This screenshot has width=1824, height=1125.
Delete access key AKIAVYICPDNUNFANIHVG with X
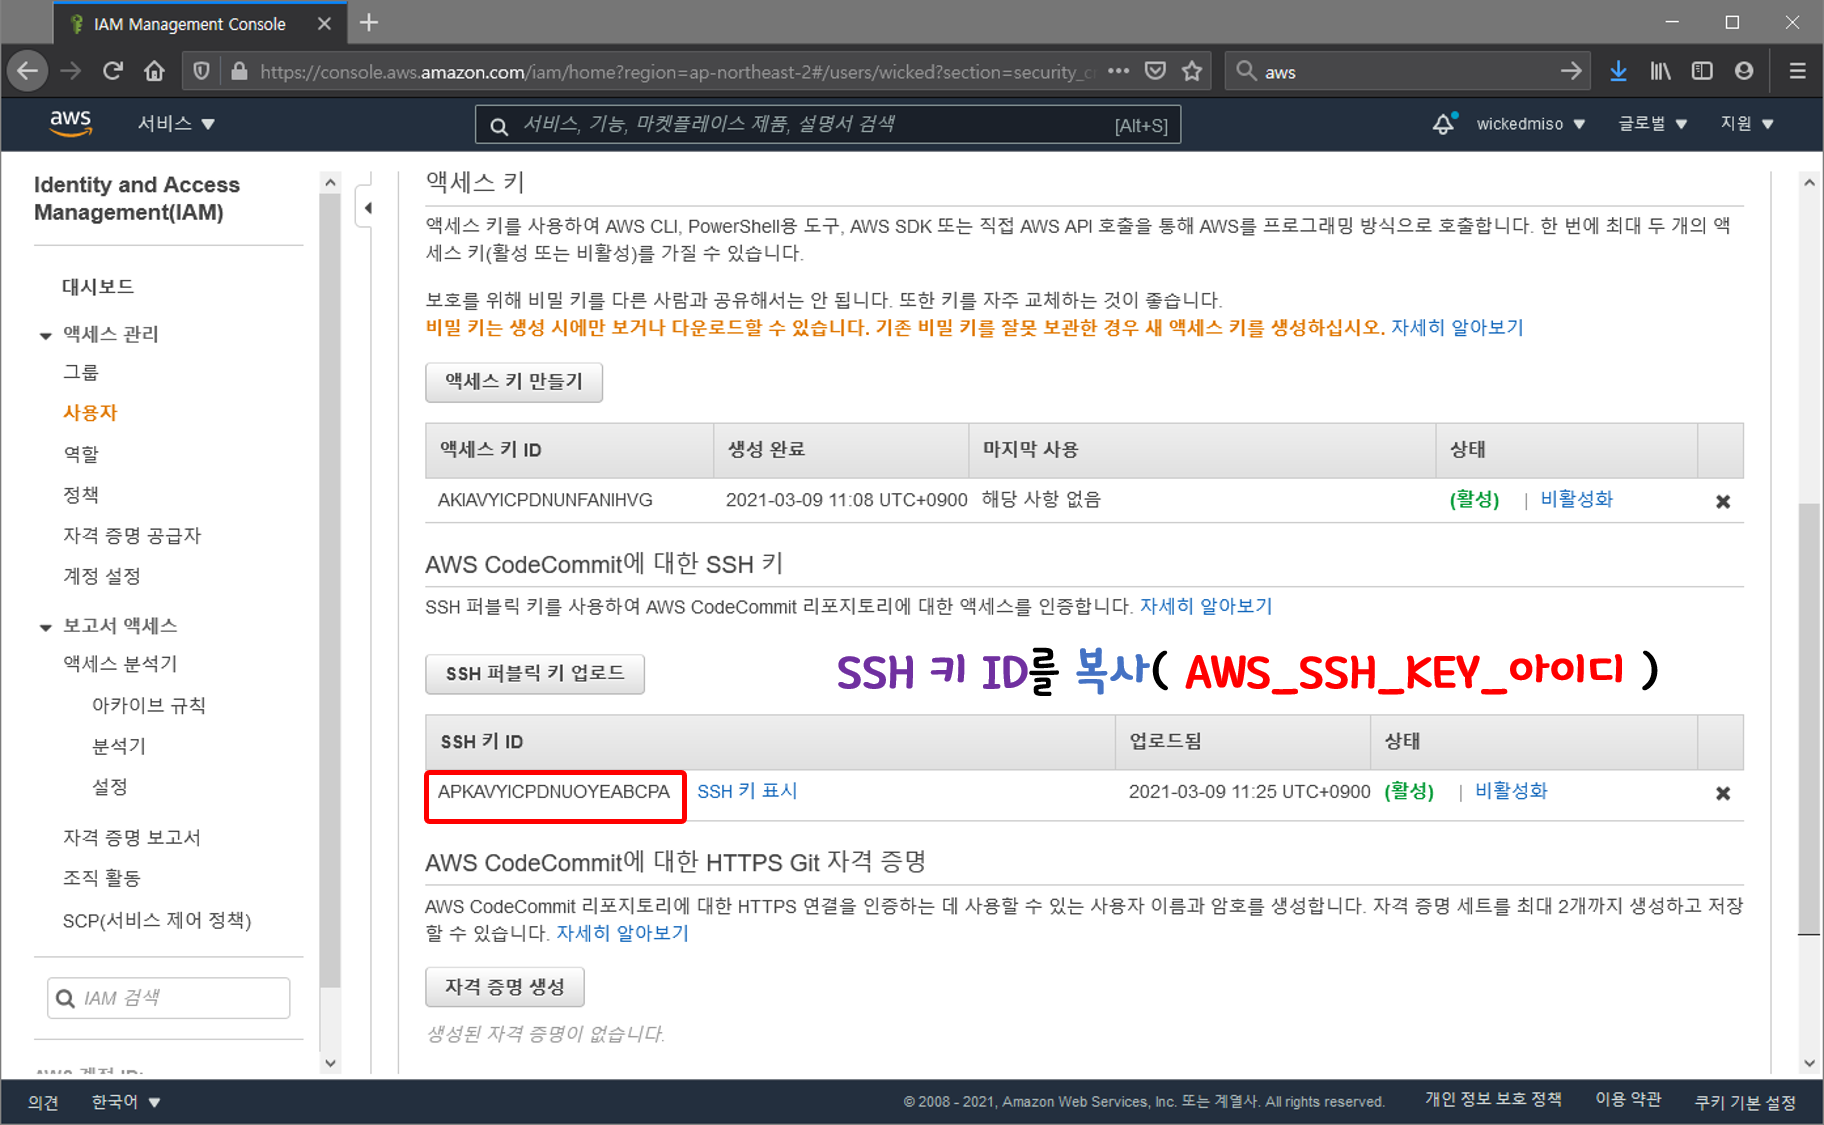pos(1722,501)
